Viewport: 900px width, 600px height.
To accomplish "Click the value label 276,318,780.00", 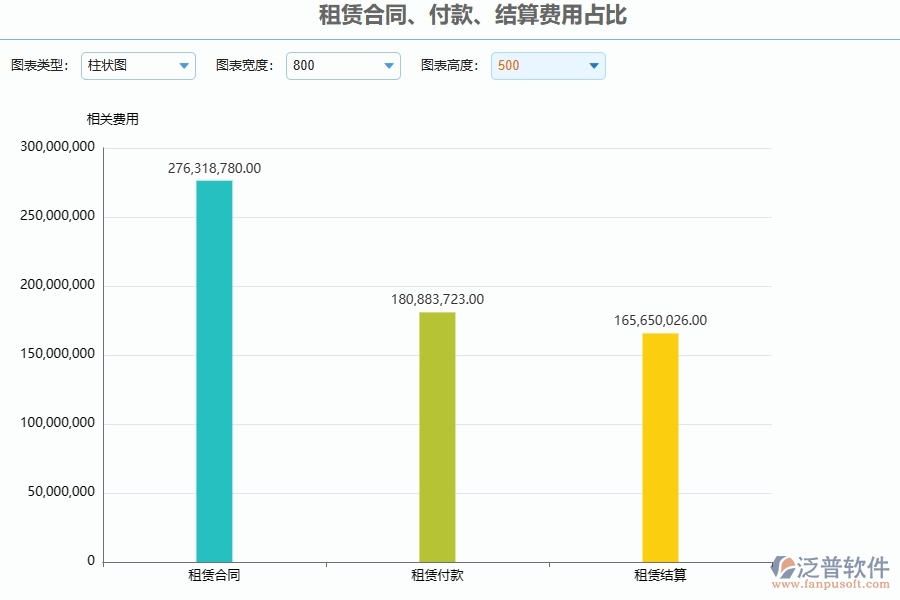I will point(213,168).
